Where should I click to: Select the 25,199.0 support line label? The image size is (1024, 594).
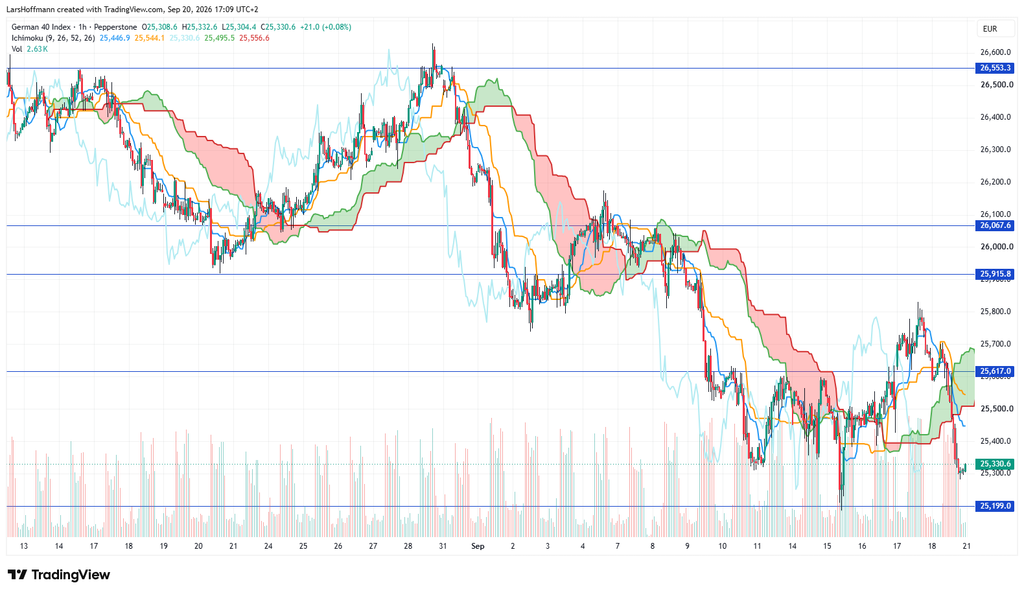click(995, 506)
